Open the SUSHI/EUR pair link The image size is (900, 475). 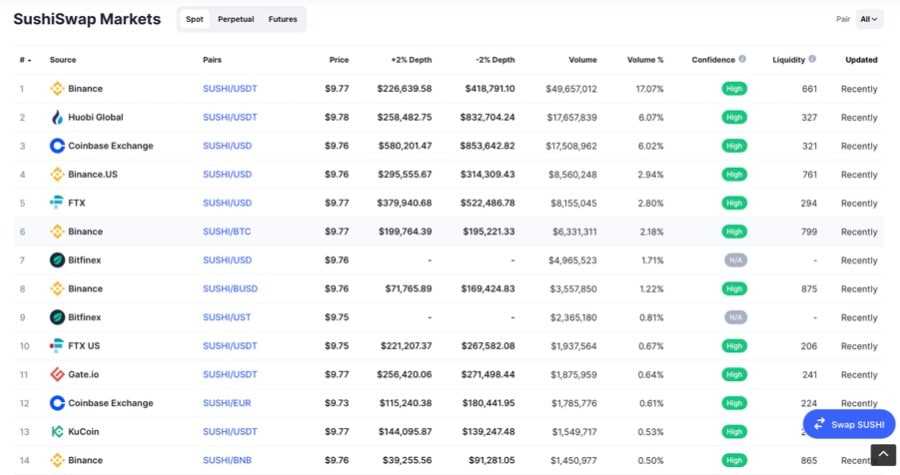tap(229, 404)
